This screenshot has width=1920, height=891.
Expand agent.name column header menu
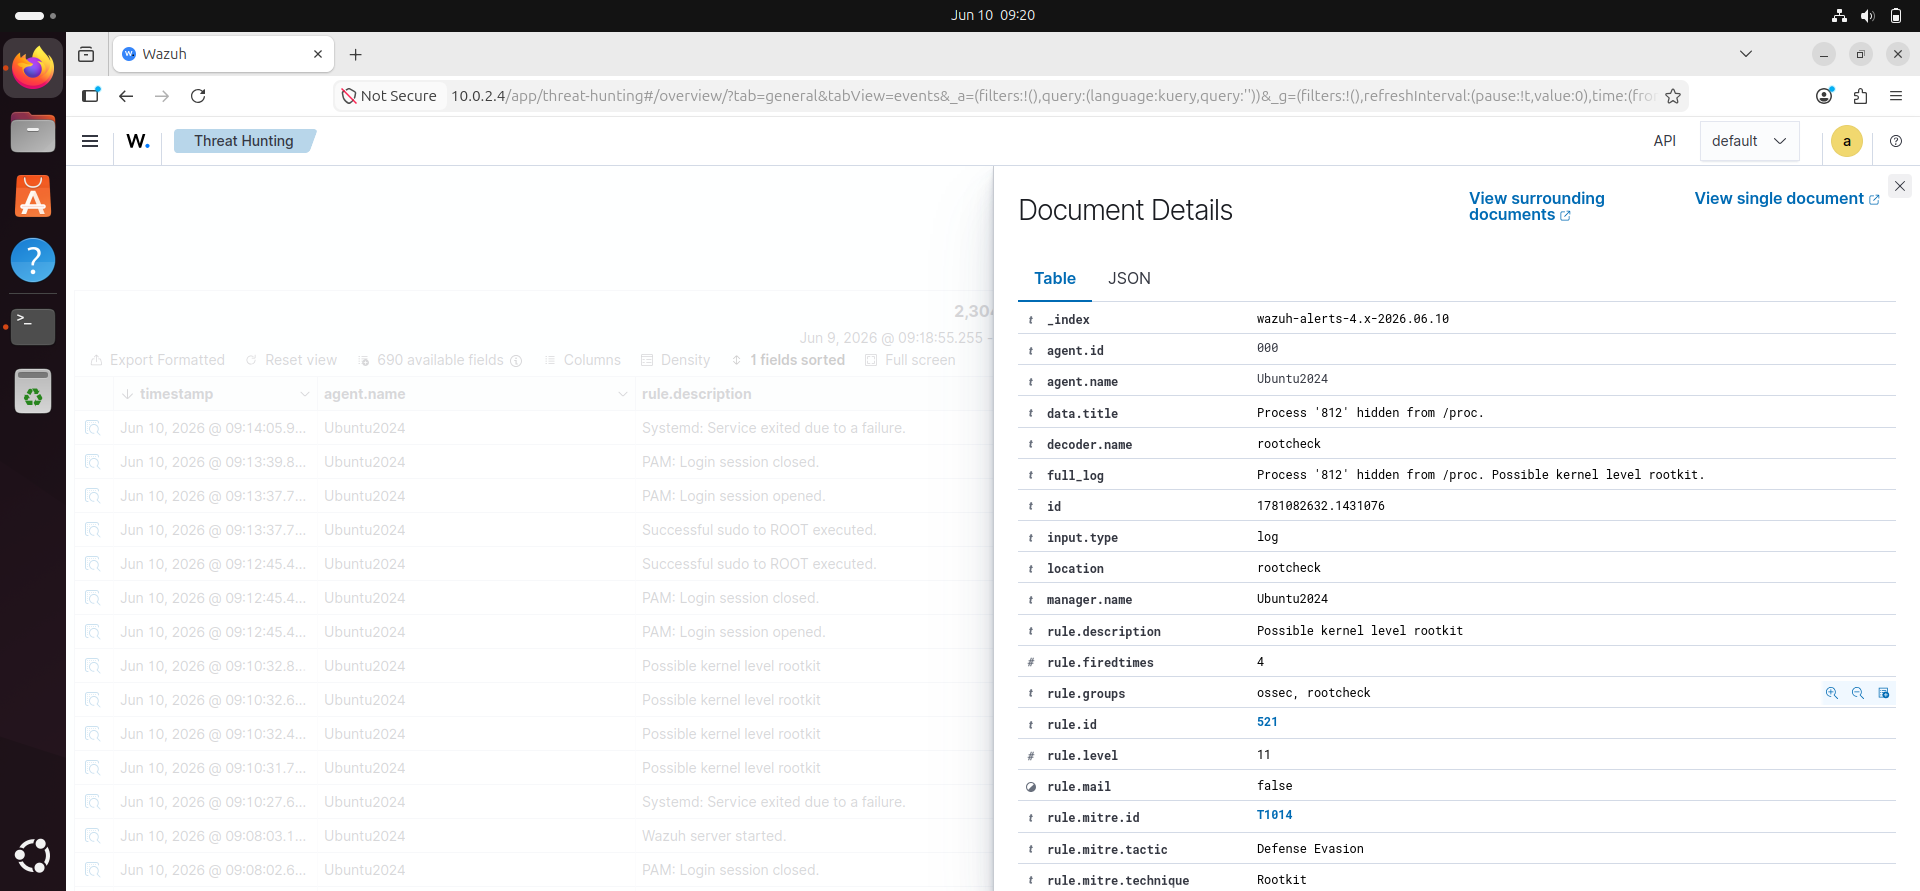(x=623, y=394)
